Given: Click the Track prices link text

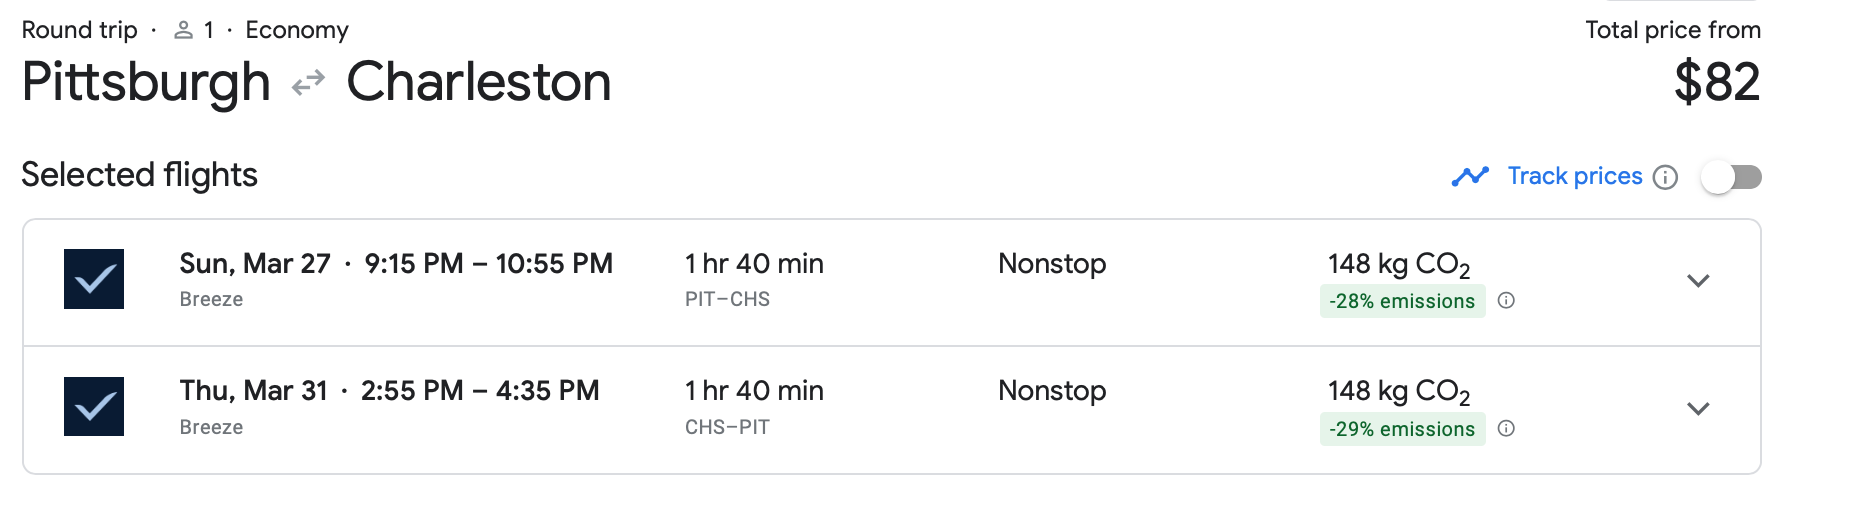Looking at the screenshot, I should click(x=1574, y=177).
